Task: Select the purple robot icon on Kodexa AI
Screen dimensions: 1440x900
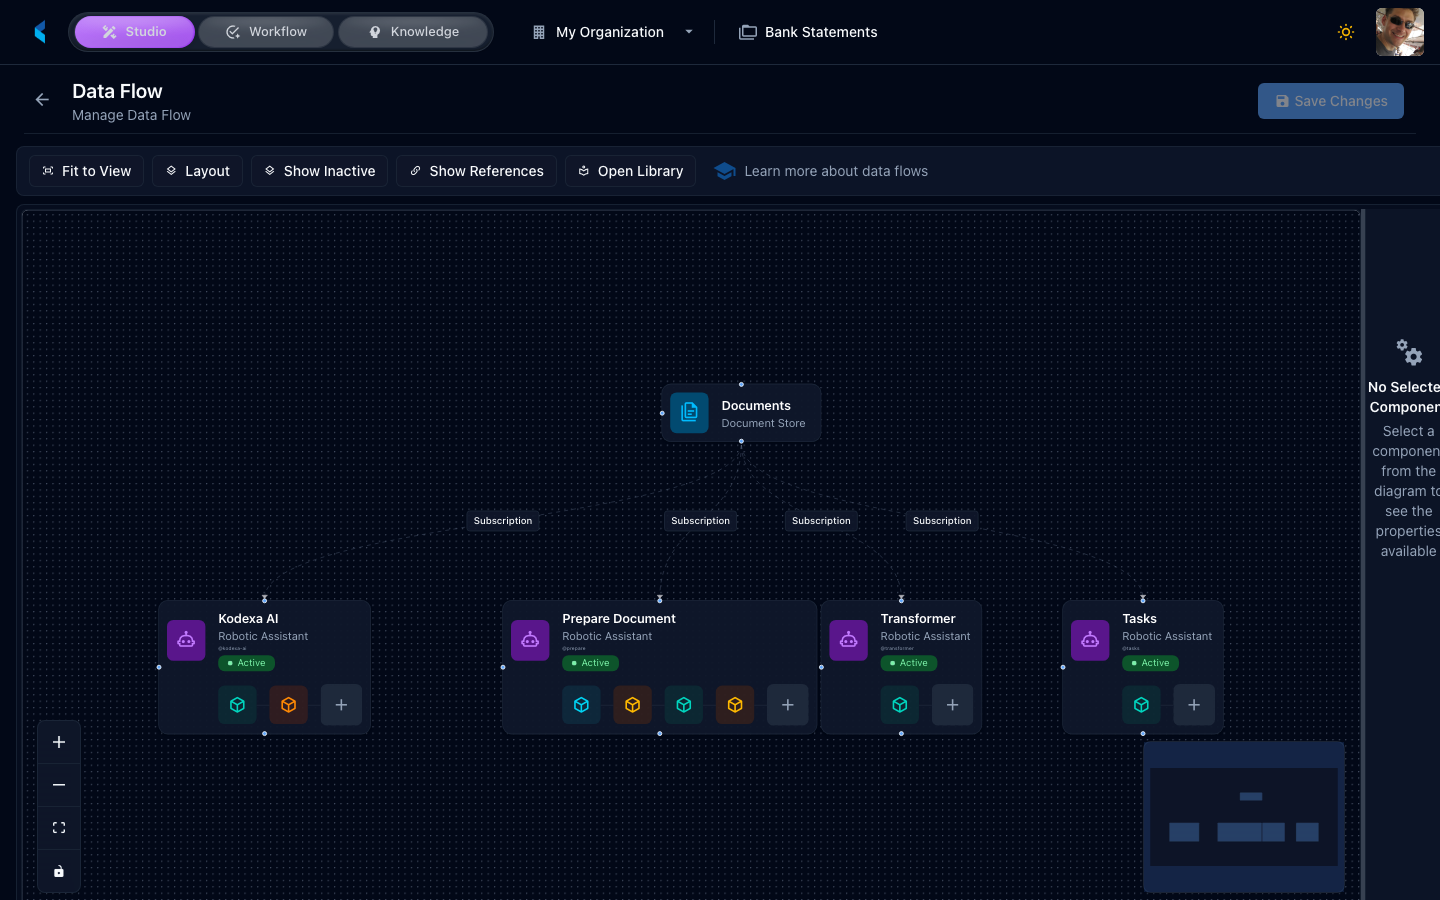Action: point(186,640)
